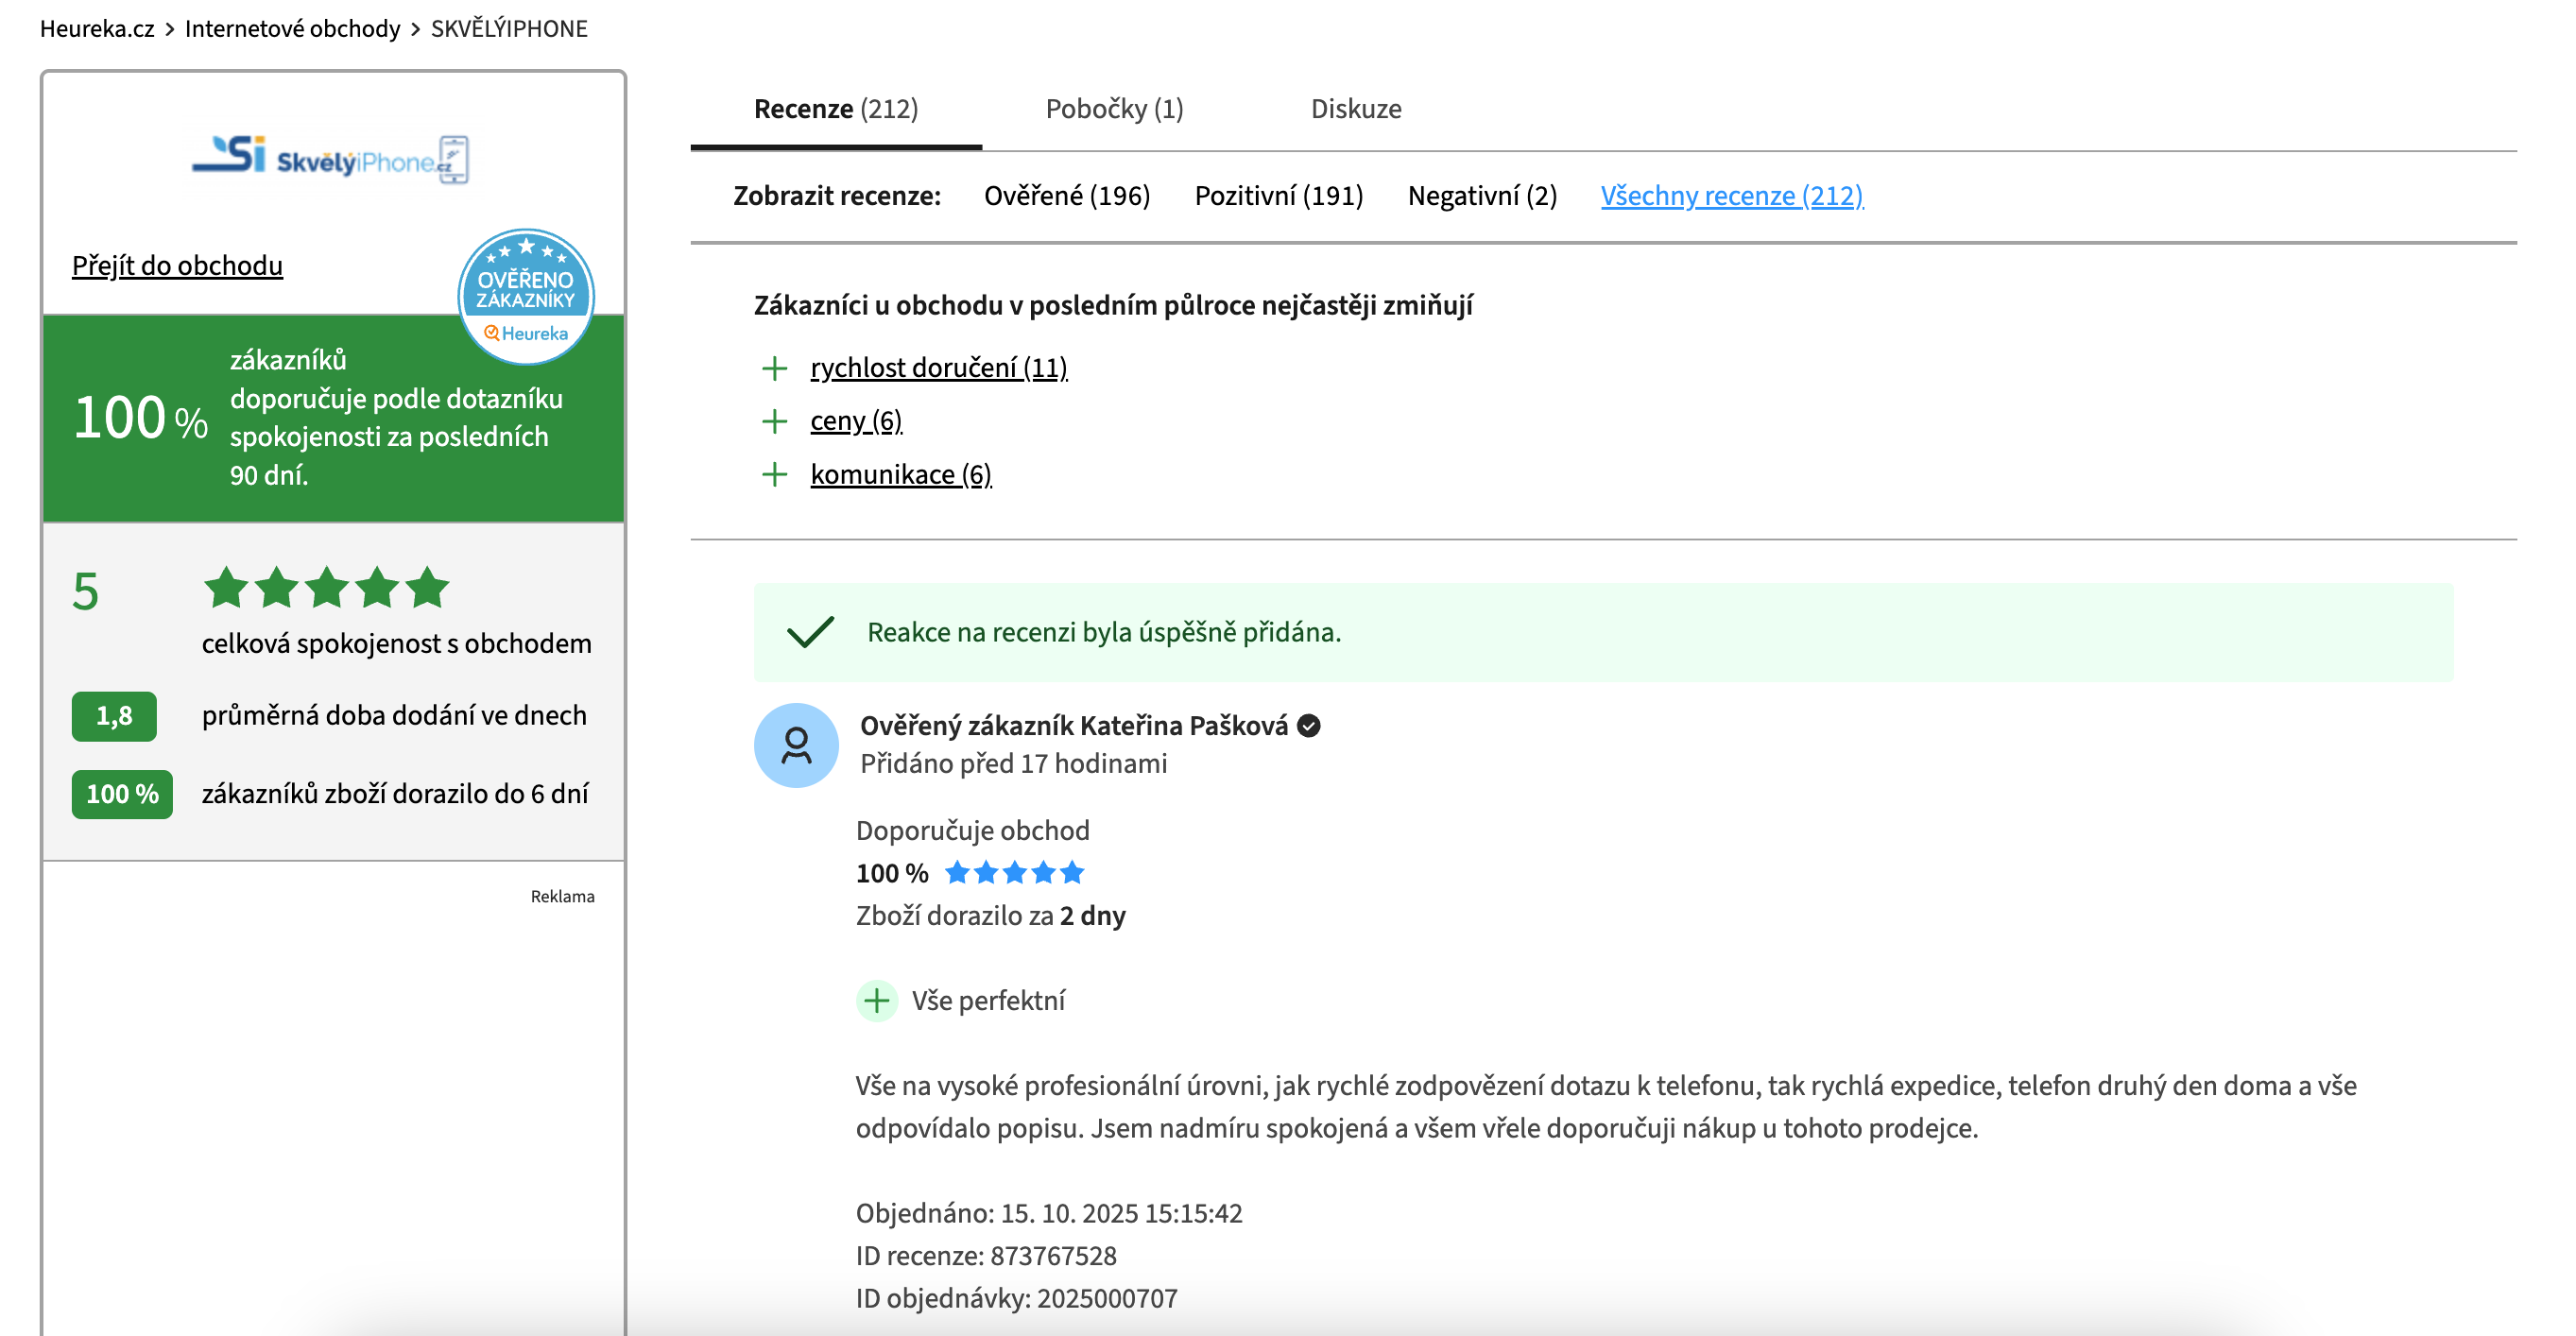The width and height of the screenshot is (2576, 1336).
Task: Switch to the Pobočky (1) tab
Action: (1114, 109)
